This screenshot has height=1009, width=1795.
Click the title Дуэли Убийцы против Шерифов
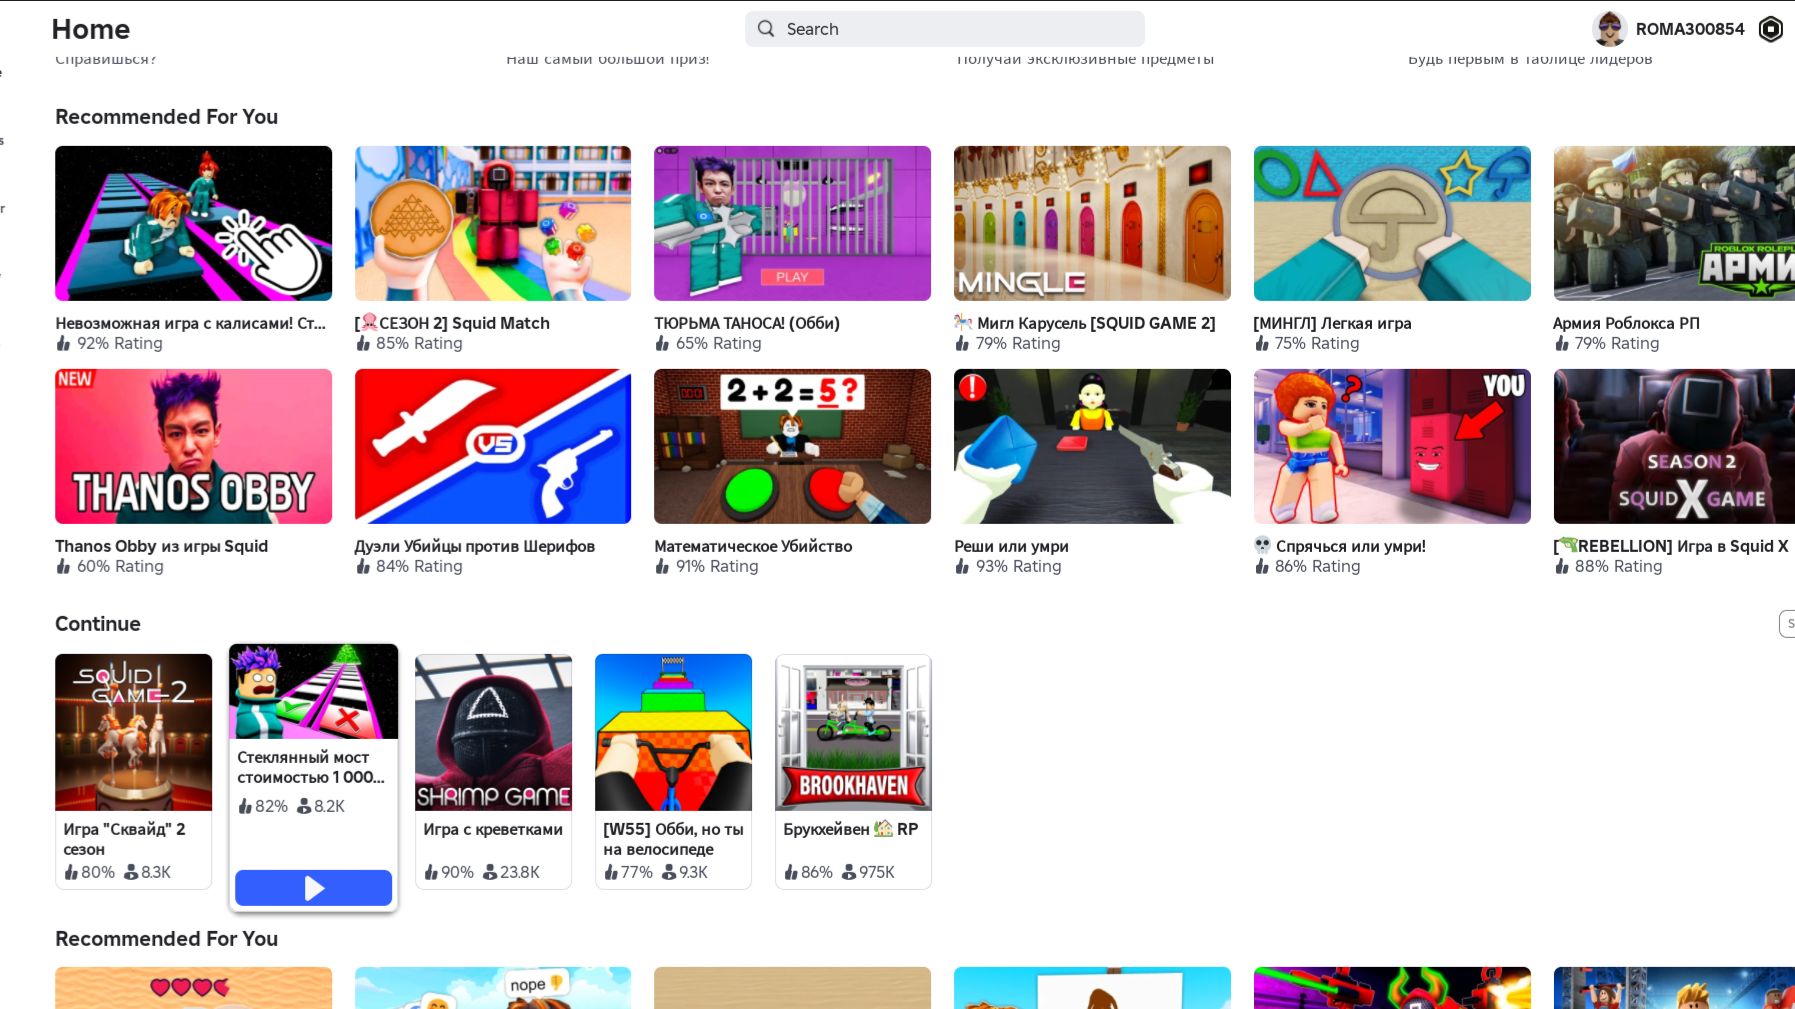[475, 546]
